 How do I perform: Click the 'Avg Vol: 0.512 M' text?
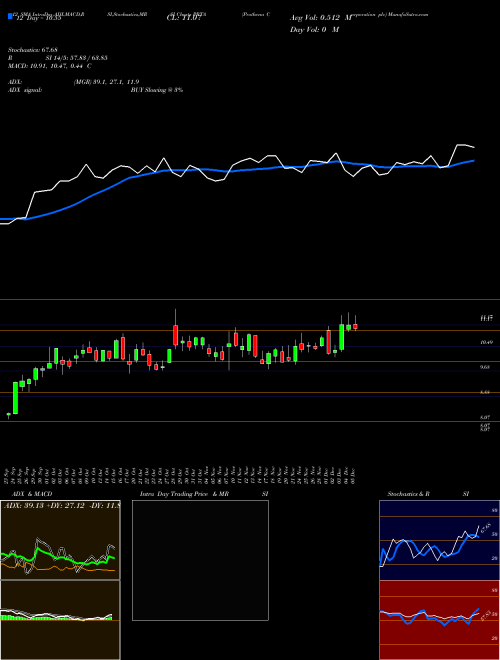321,18
